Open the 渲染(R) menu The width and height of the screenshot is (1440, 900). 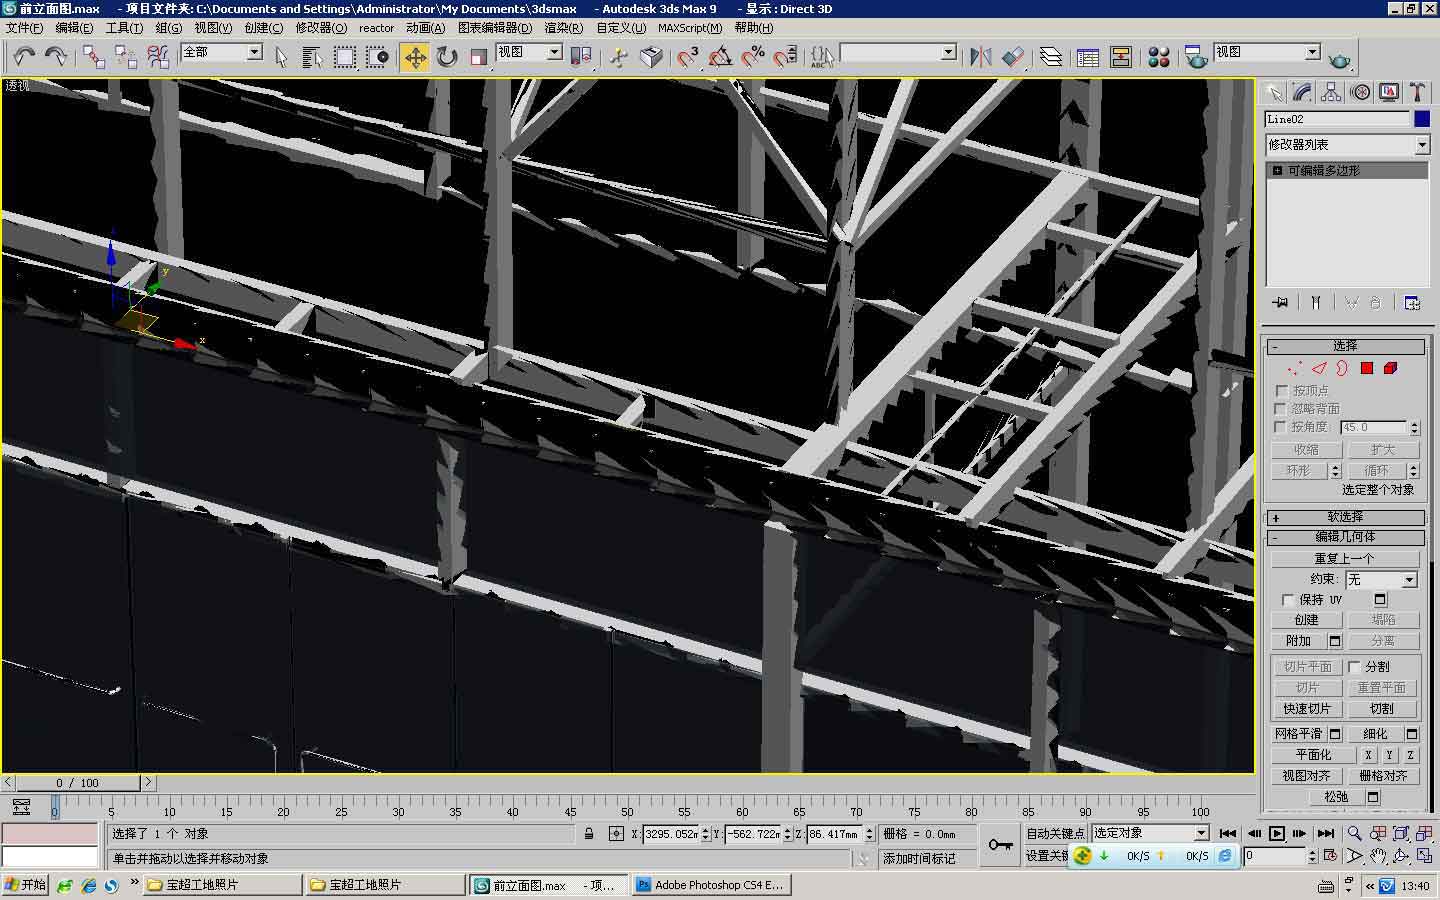pos(563,28)
